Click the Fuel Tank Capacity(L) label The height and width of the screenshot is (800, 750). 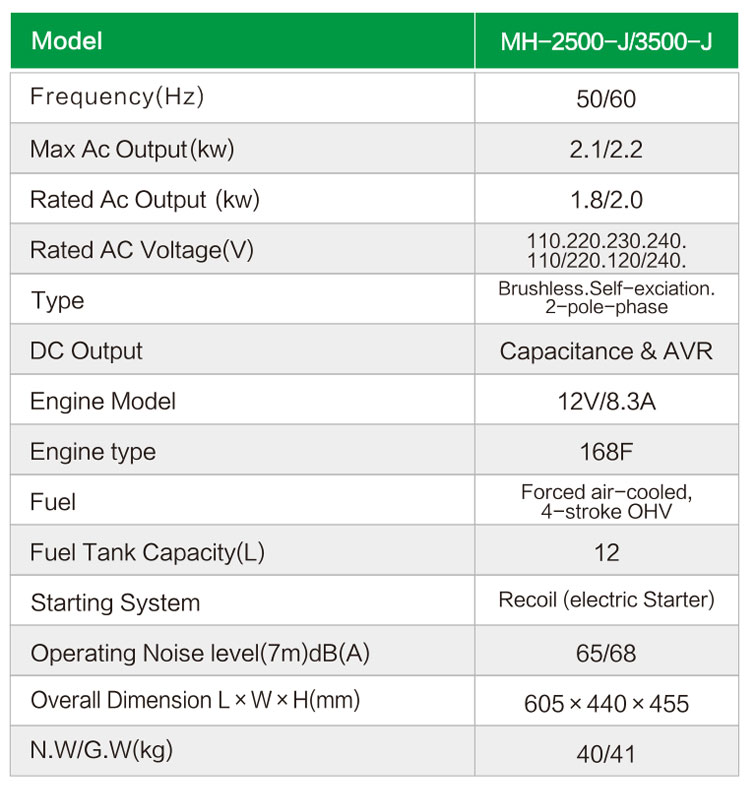[147, 552]
